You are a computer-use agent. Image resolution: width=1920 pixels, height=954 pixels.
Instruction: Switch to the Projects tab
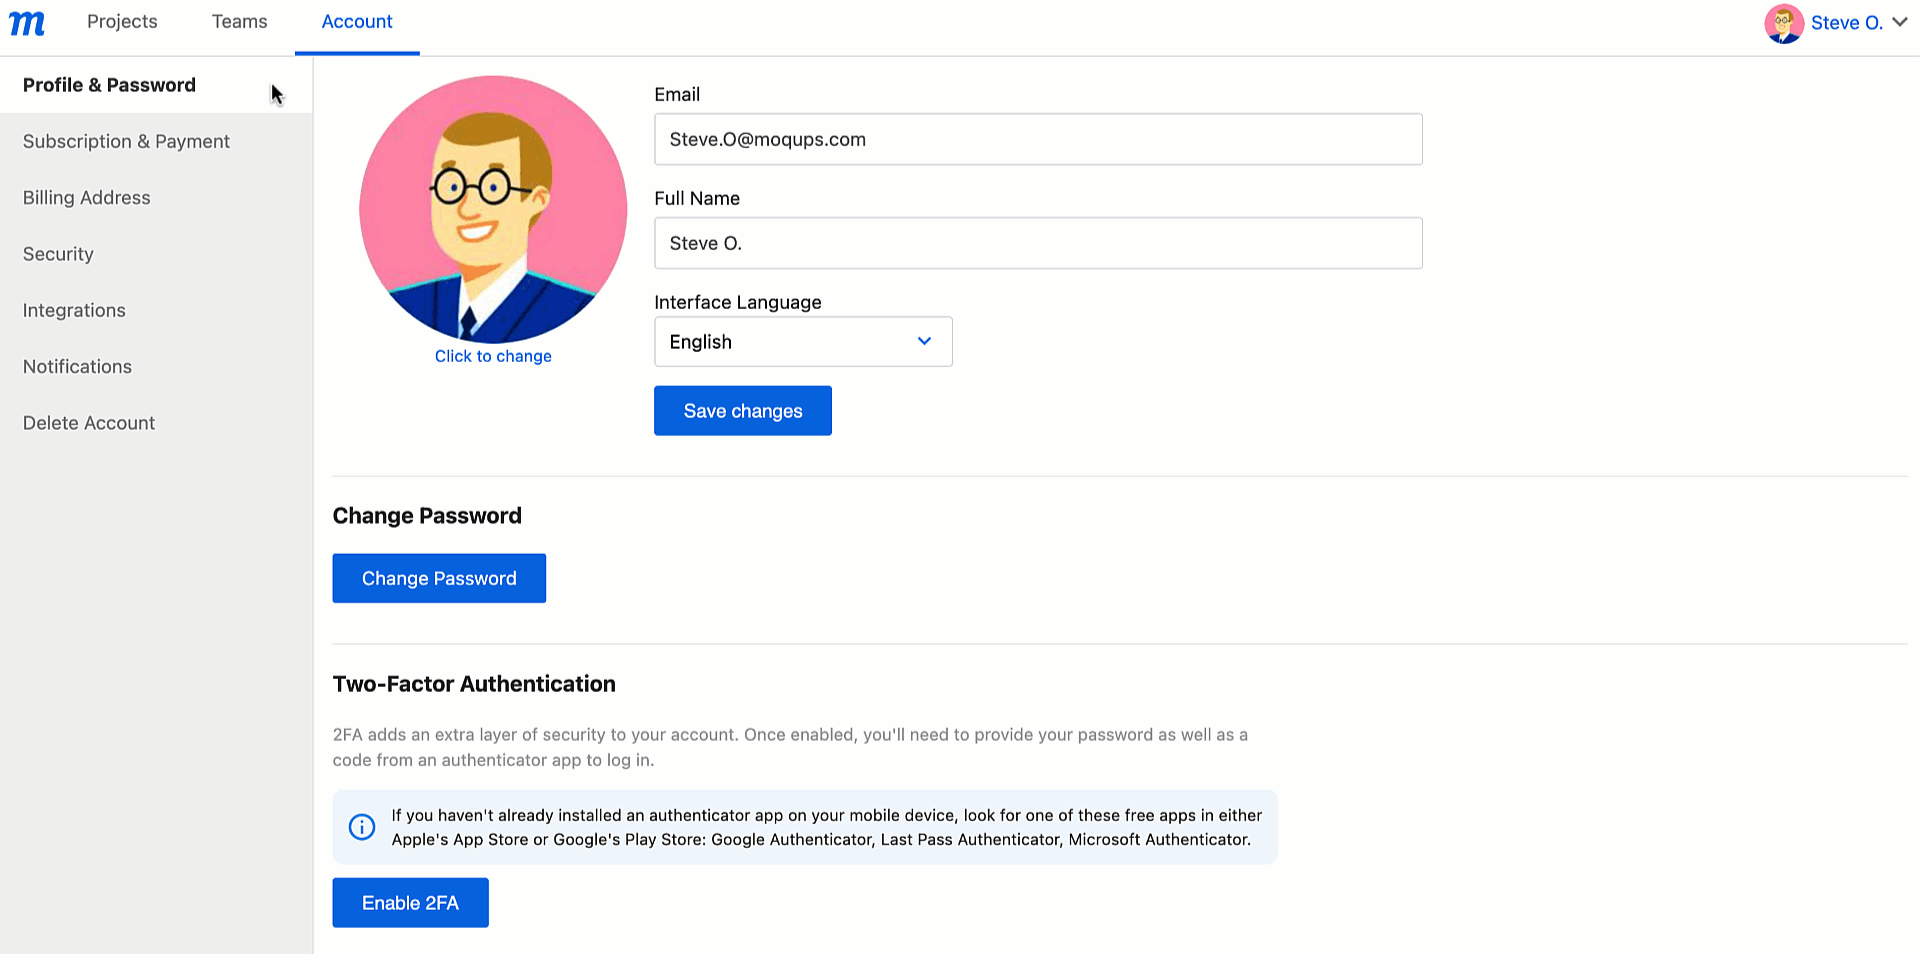click(121, 21)
